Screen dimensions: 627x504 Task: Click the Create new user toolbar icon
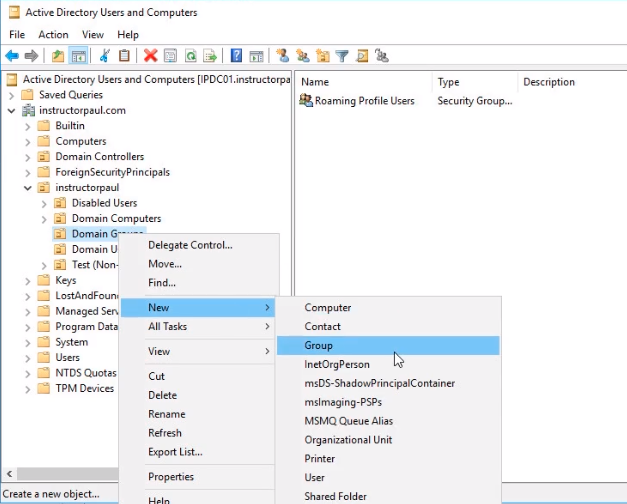point(284,56)
